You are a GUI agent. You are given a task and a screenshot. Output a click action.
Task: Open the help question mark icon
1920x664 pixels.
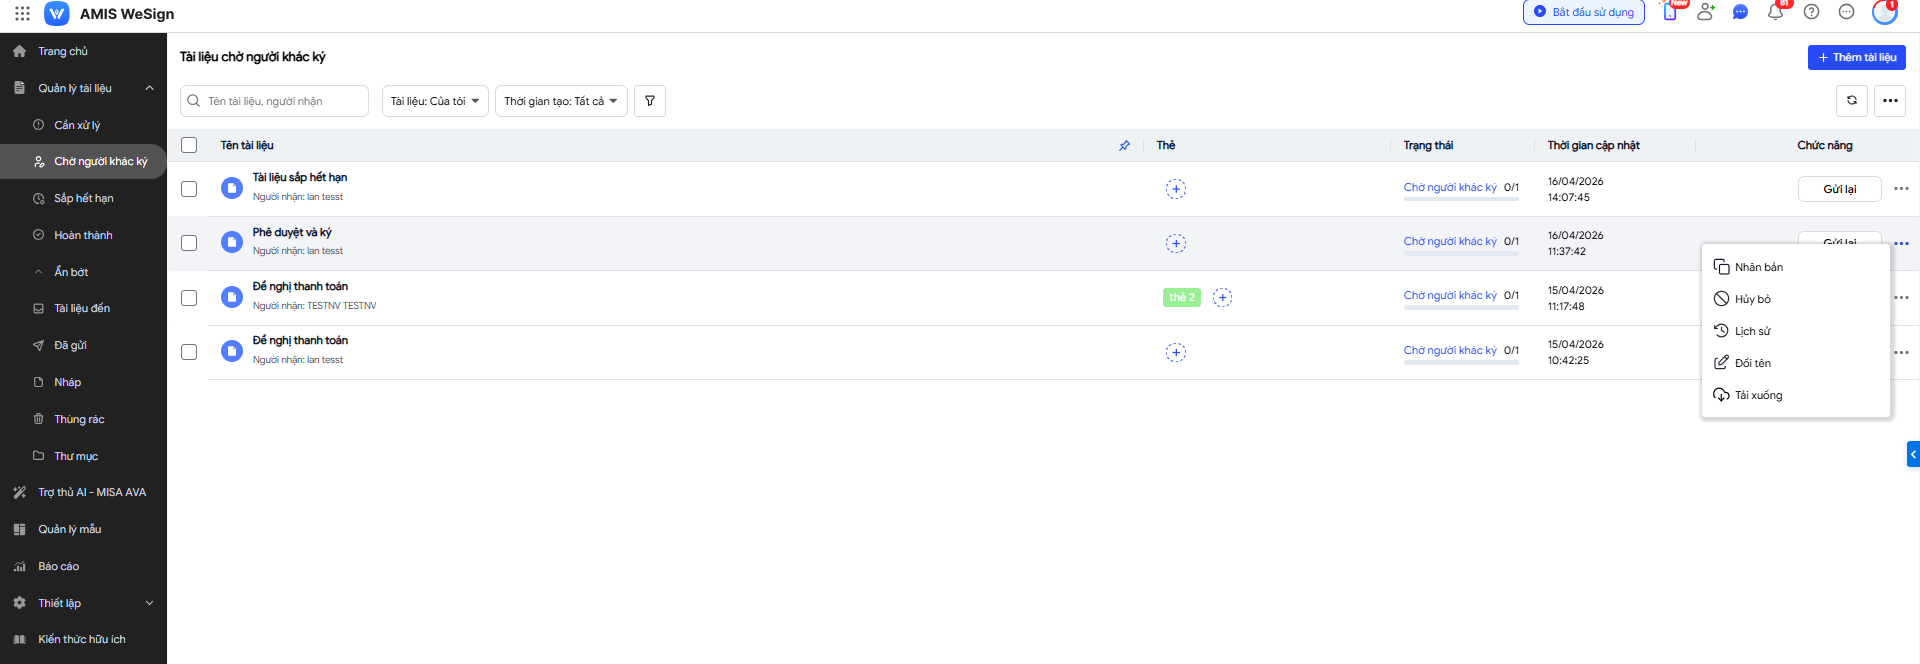(x=1811, y=13)
